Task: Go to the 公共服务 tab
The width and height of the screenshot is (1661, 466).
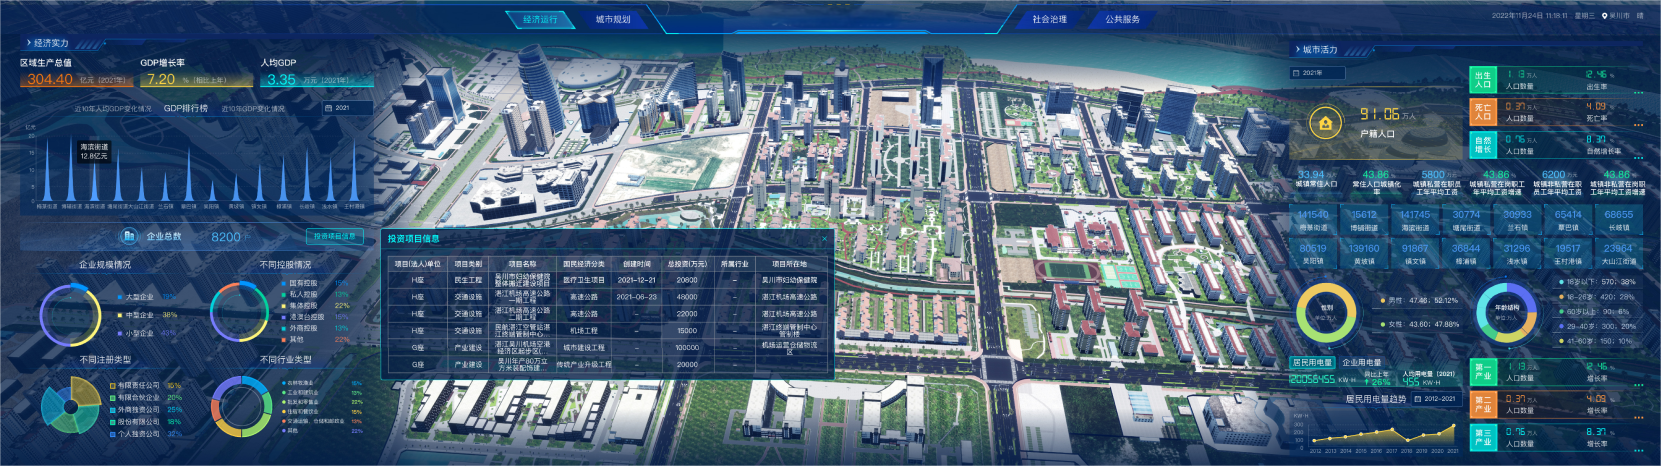Action: tap(1122, 19)
